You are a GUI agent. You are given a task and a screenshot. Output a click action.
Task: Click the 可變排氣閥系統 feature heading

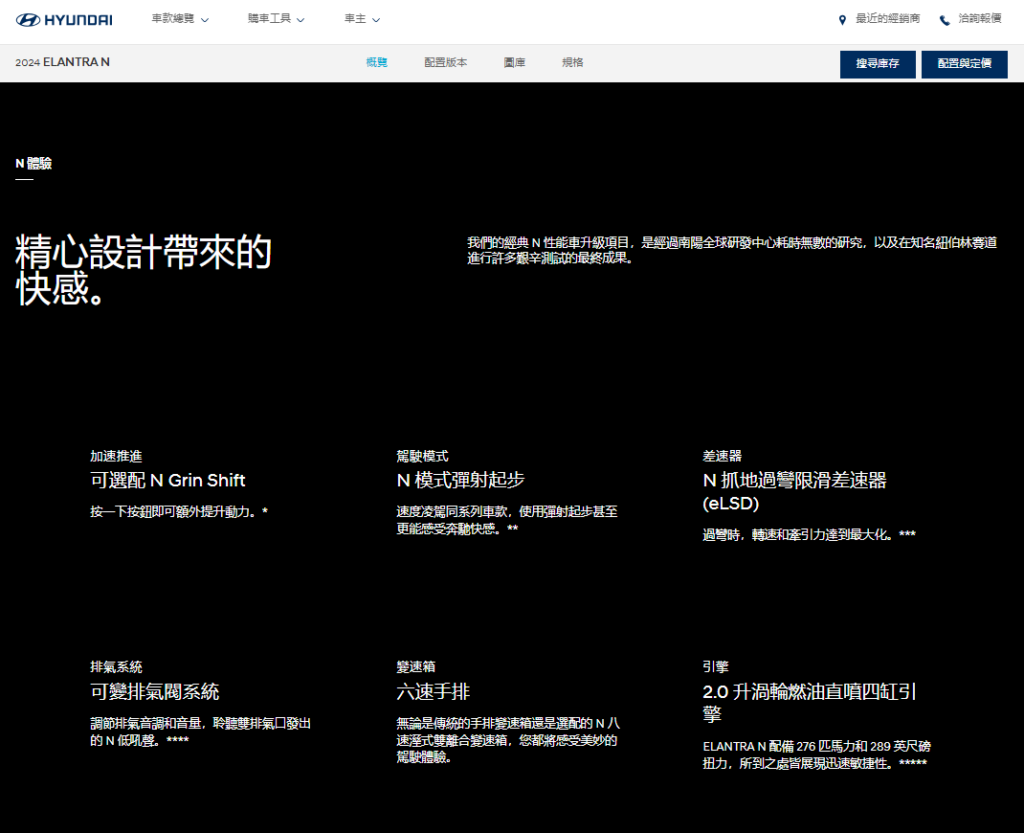click(155, 692)
